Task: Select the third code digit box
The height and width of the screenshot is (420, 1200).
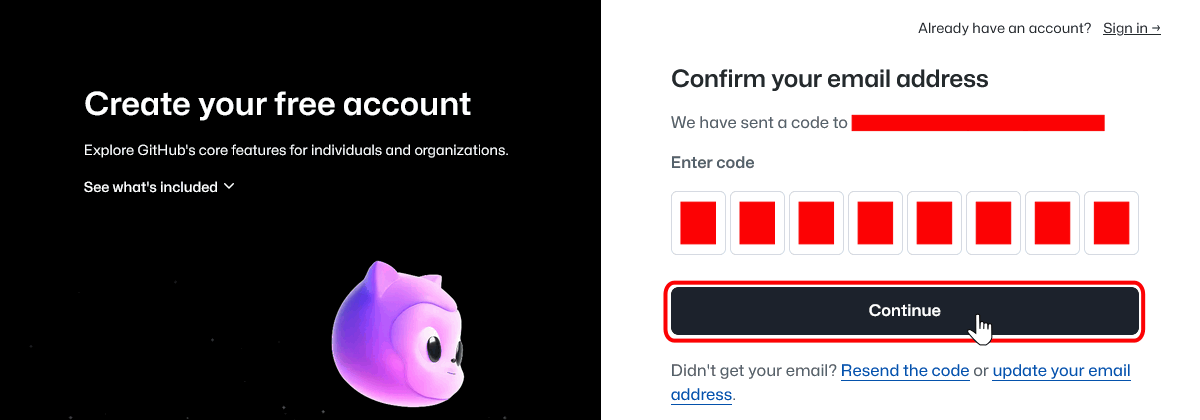Action: pyautogui.click(x=816, y=223)
